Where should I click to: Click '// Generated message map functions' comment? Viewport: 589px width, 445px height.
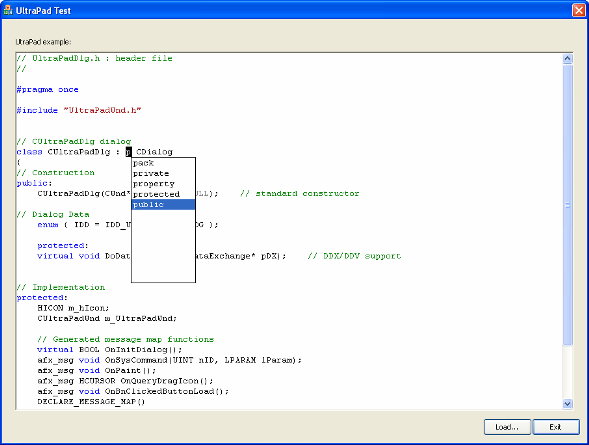(125, 339)
